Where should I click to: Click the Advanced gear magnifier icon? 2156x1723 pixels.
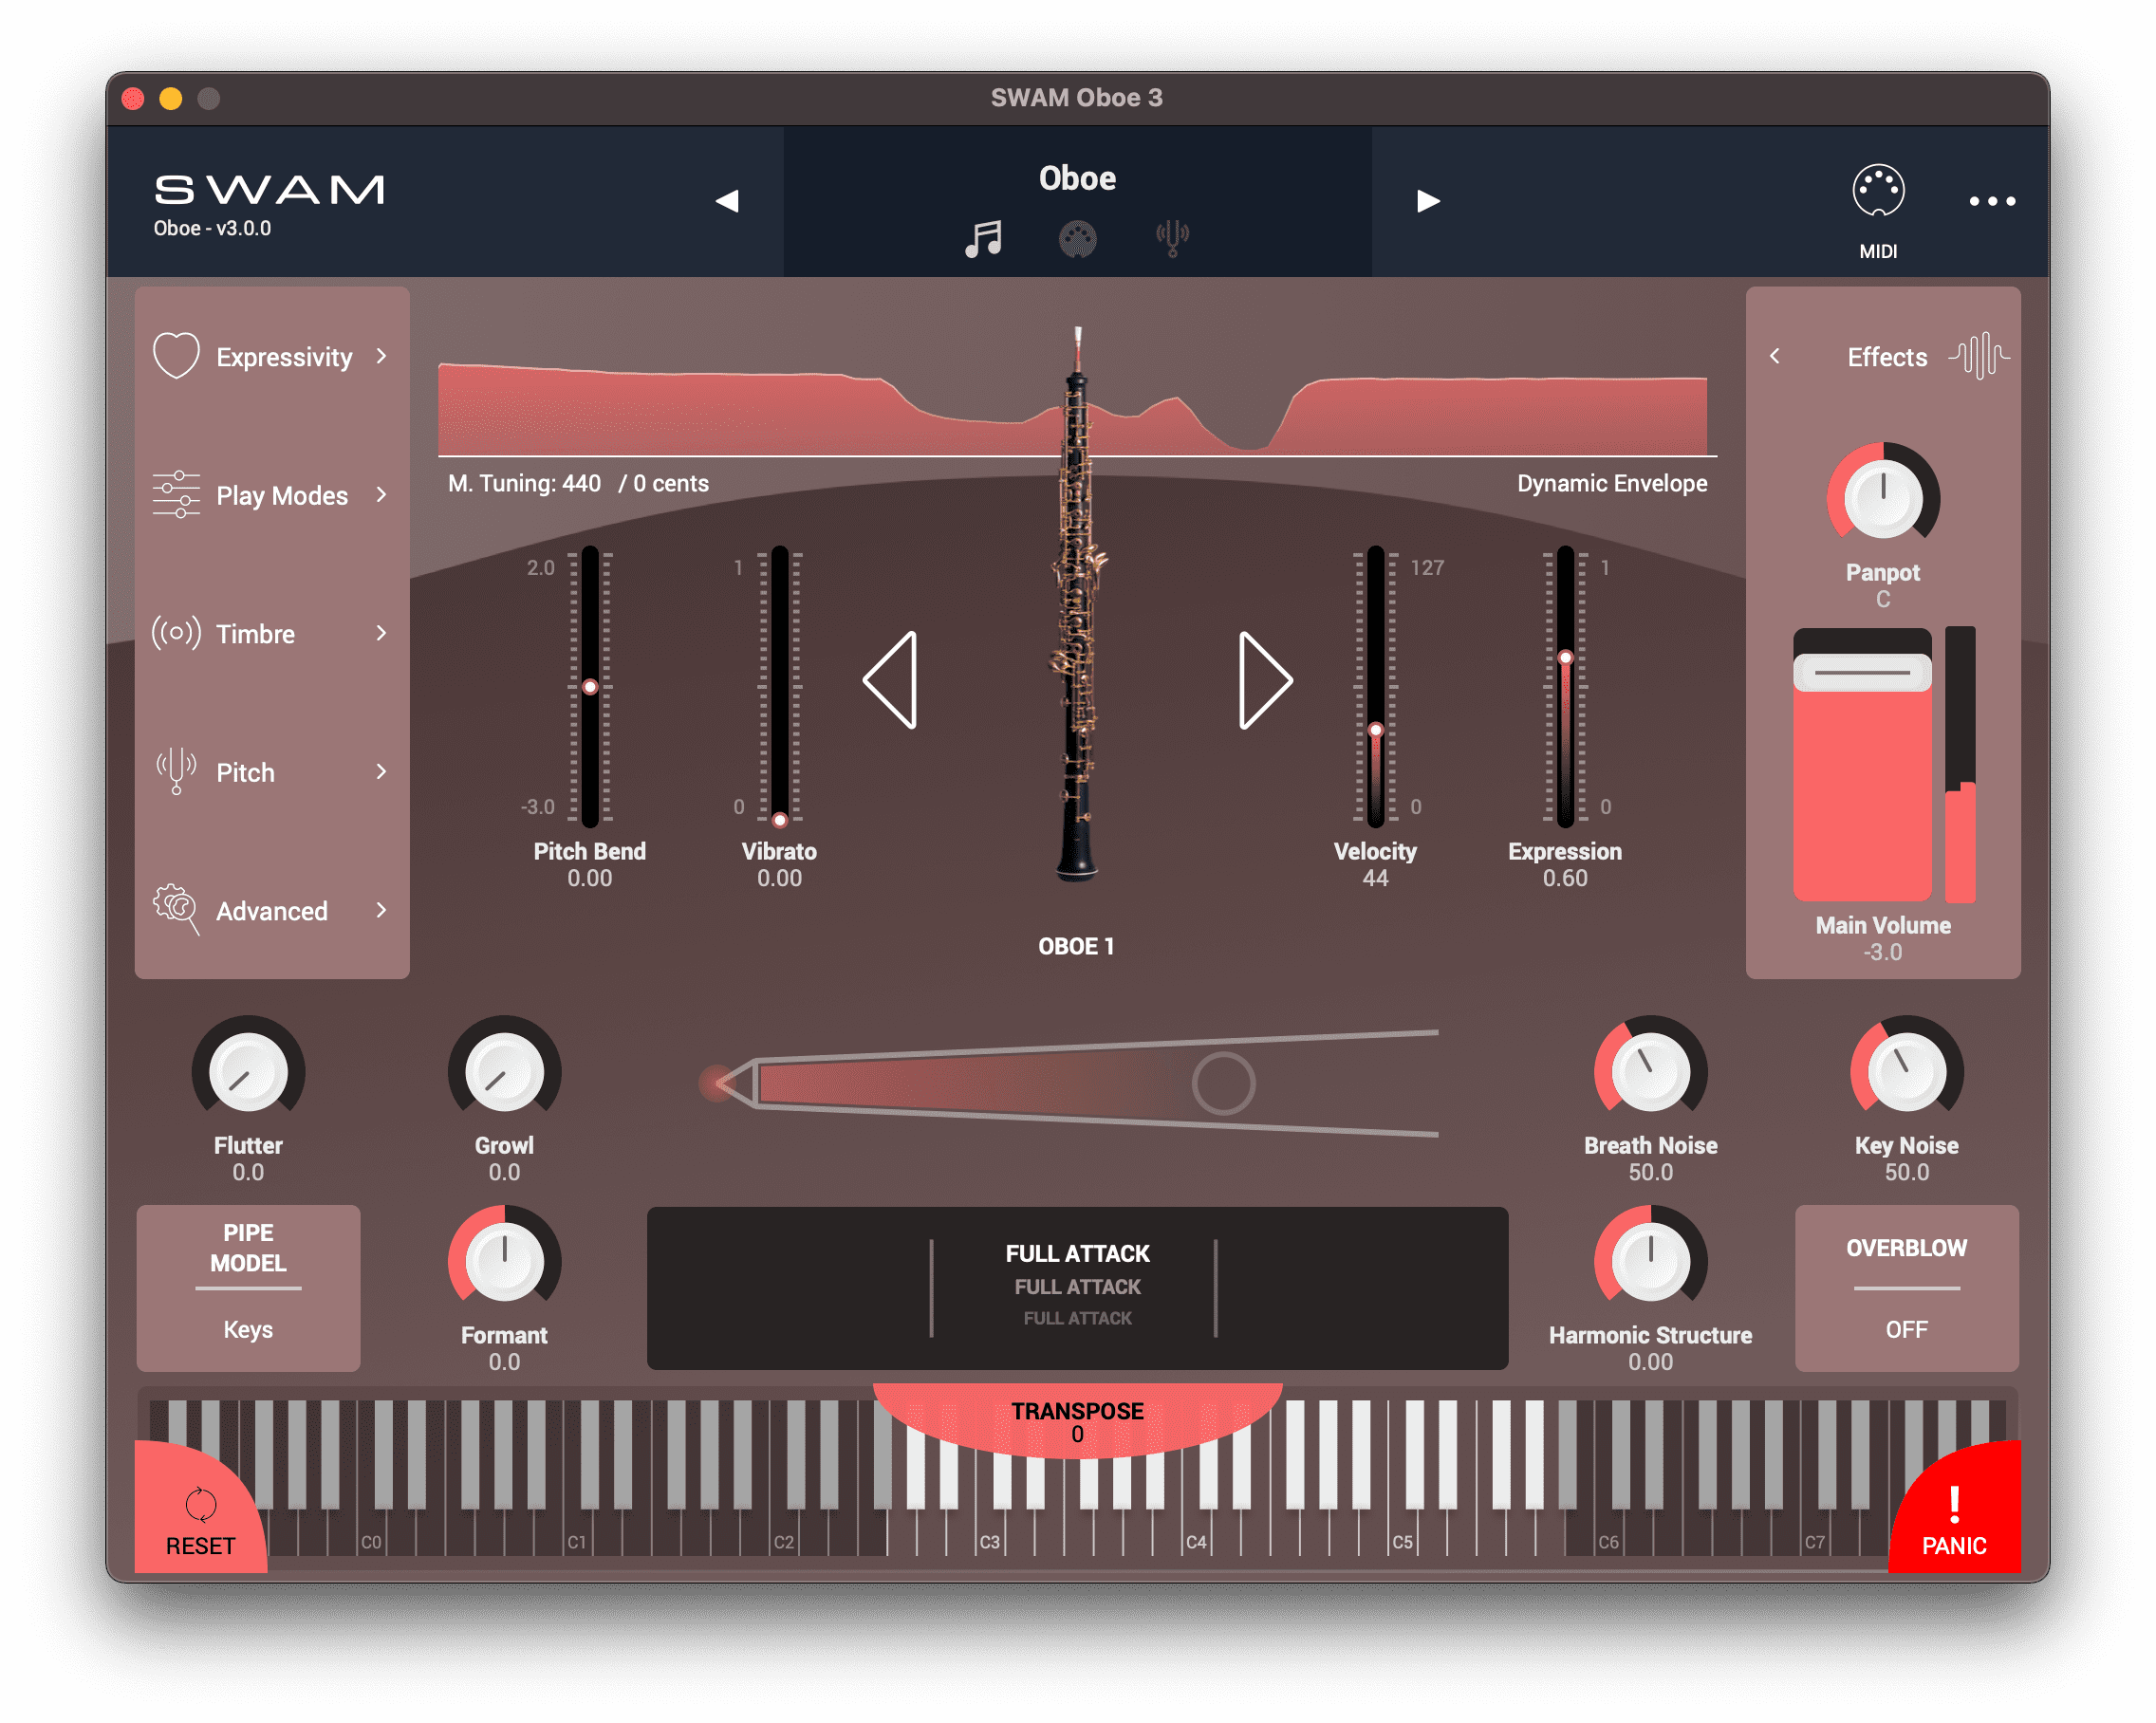[176, 909]
